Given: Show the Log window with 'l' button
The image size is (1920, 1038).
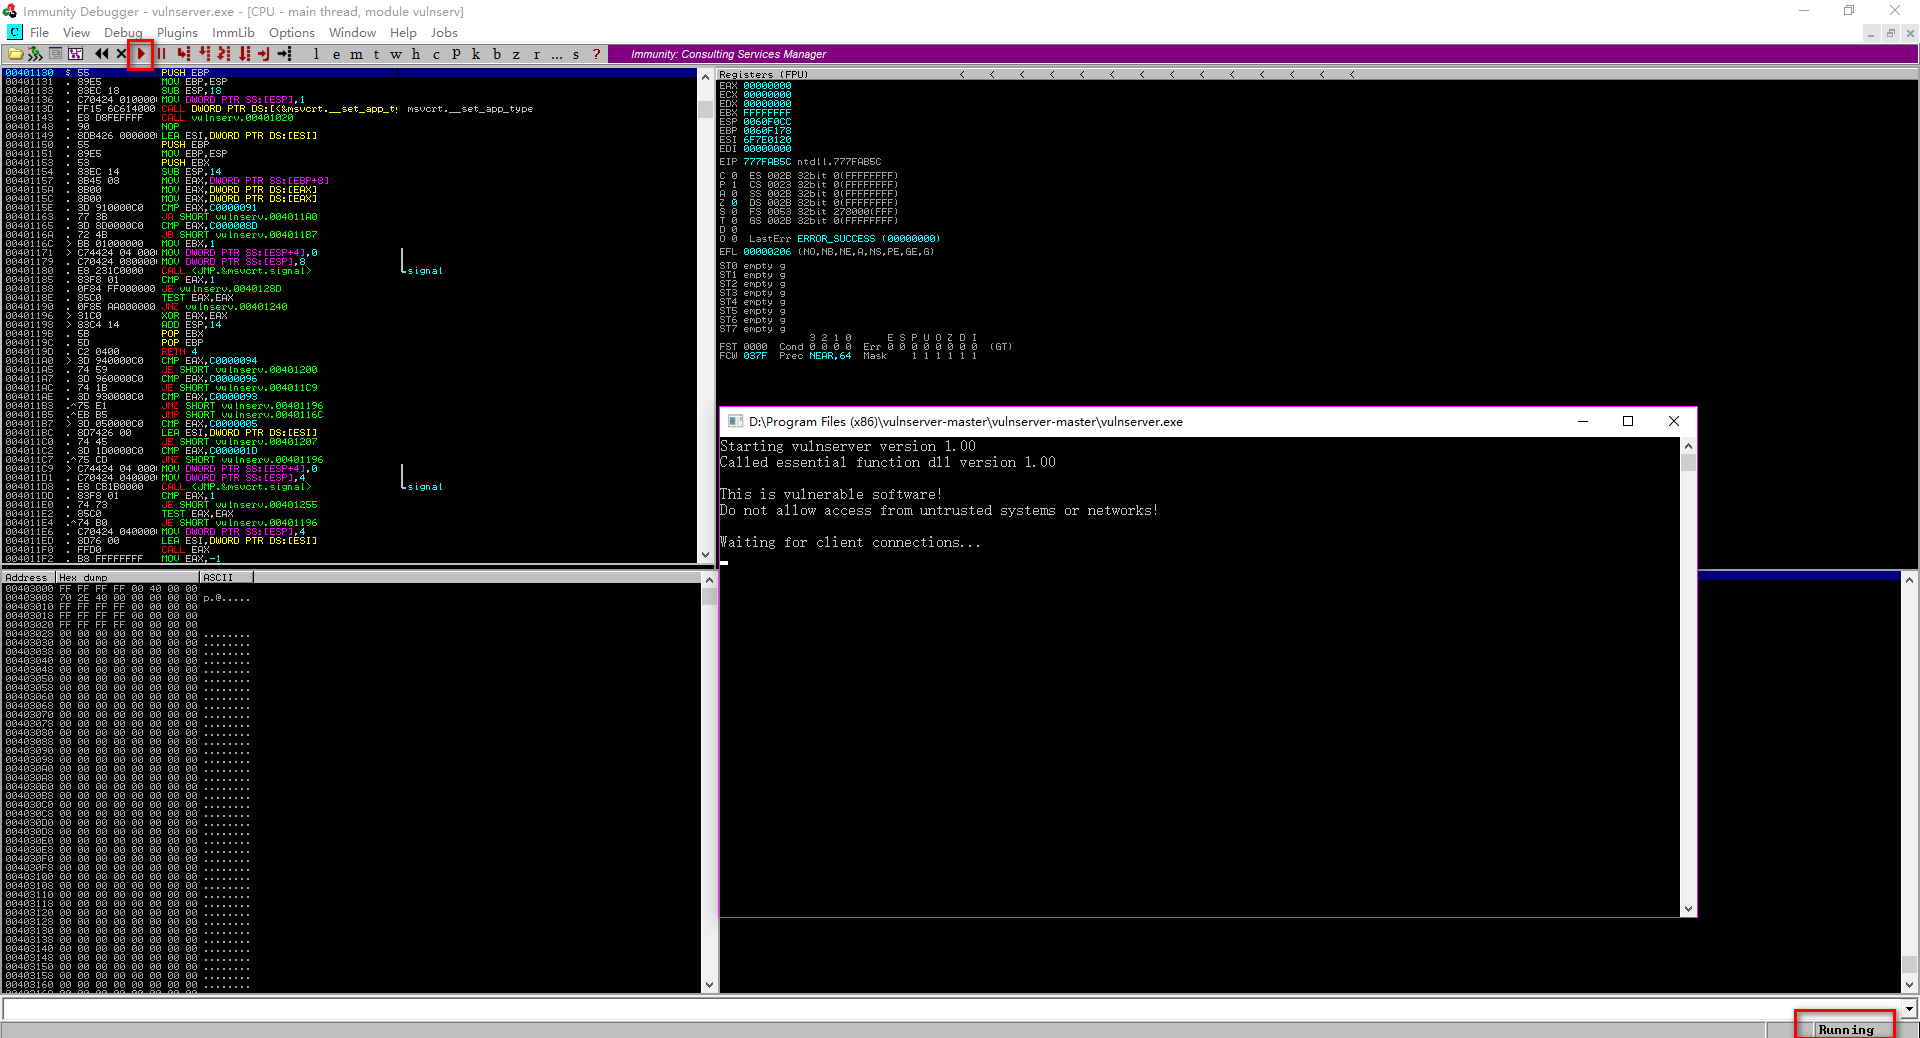Looking at the screenshot, I should [316, 54].
